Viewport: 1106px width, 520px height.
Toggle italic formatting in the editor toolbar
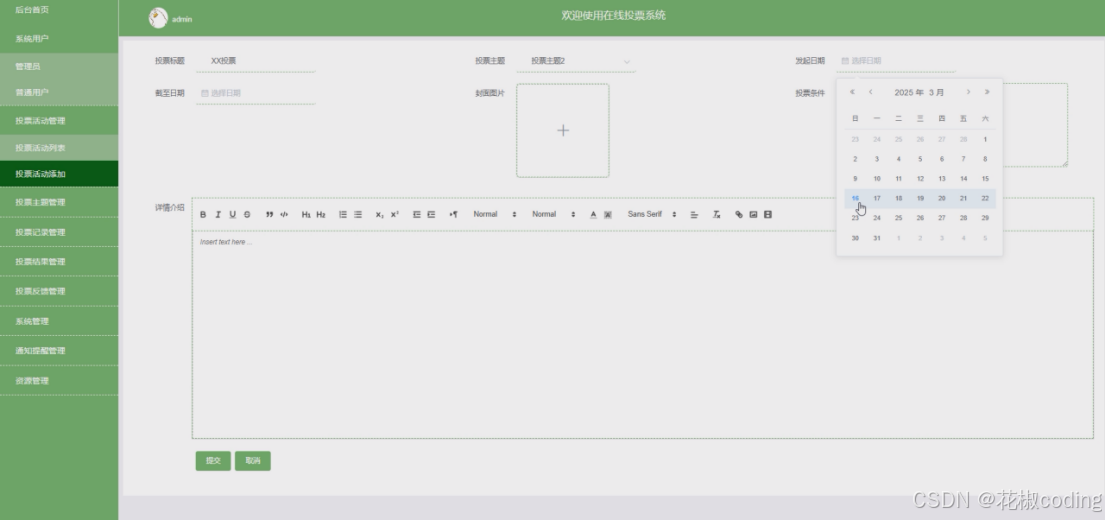(x=218, y=214)
